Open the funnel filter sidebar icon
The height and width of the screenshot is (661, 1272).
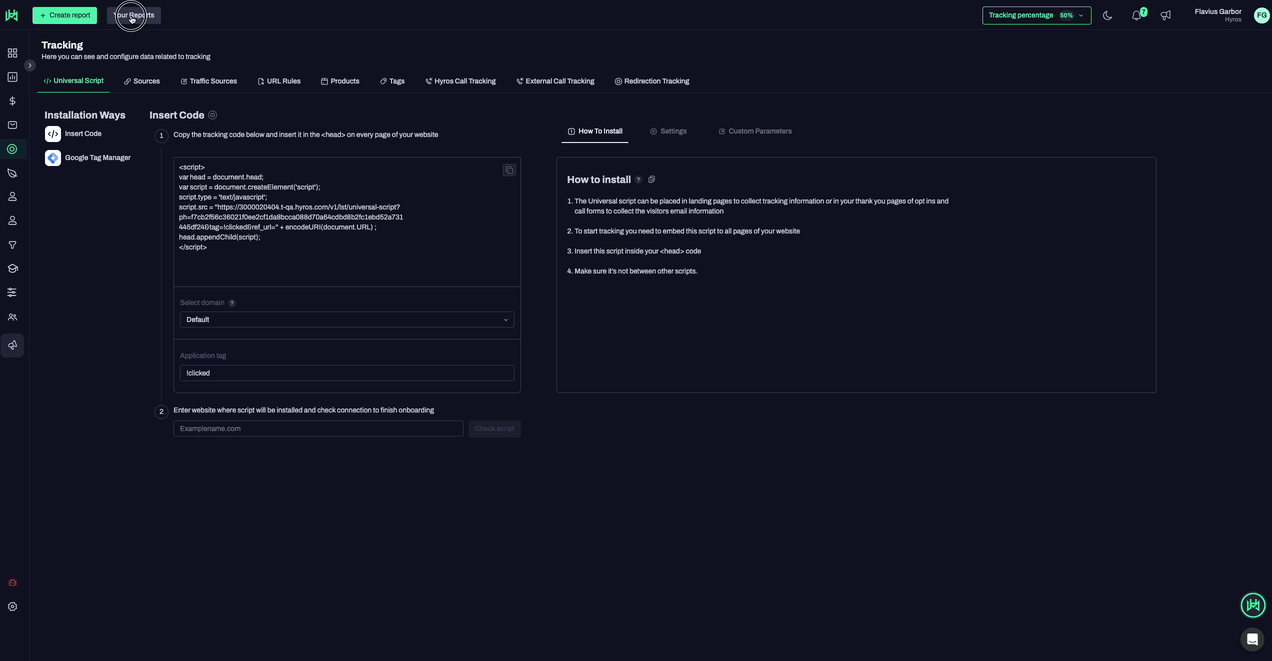pos(12,245)
